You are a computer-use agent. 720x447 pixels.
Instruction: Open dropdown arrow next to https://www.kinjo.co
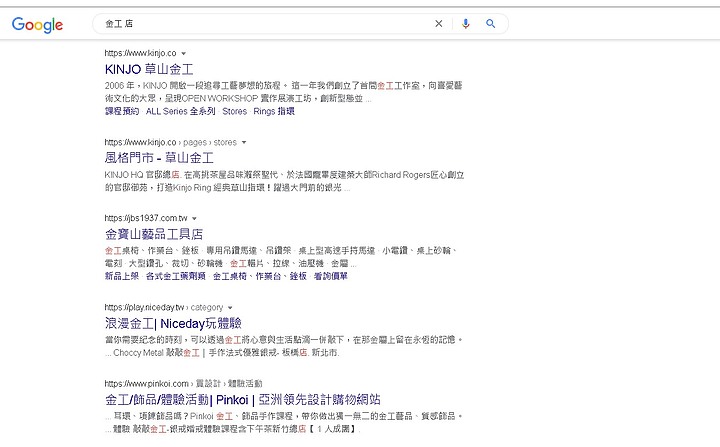pos(184,53)
